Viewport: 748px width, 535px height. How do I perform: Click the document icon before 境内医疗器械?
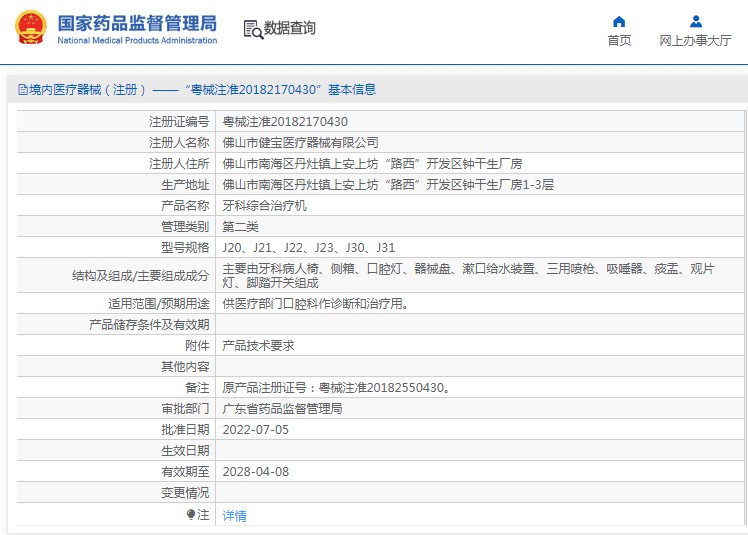pos(23,90)
